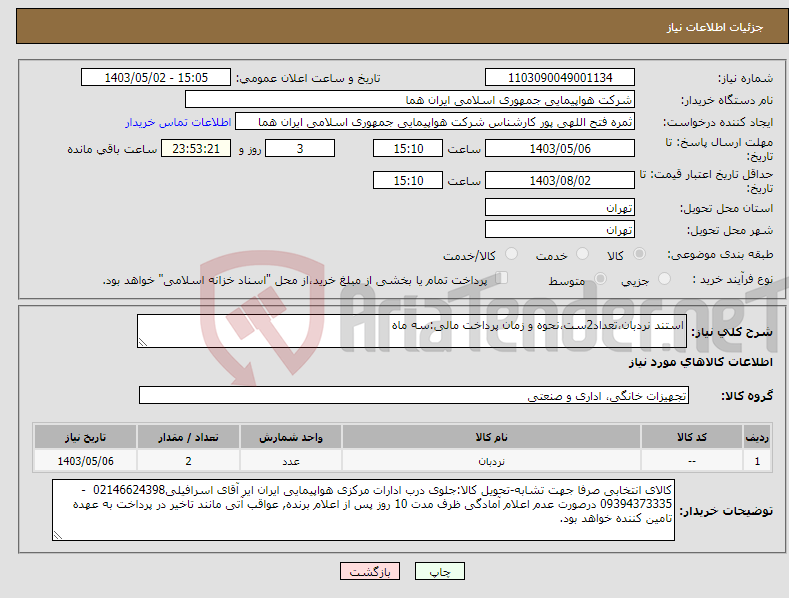Click the نام دستگاه خریدار field
789x598 pixels.
point(410,100)
